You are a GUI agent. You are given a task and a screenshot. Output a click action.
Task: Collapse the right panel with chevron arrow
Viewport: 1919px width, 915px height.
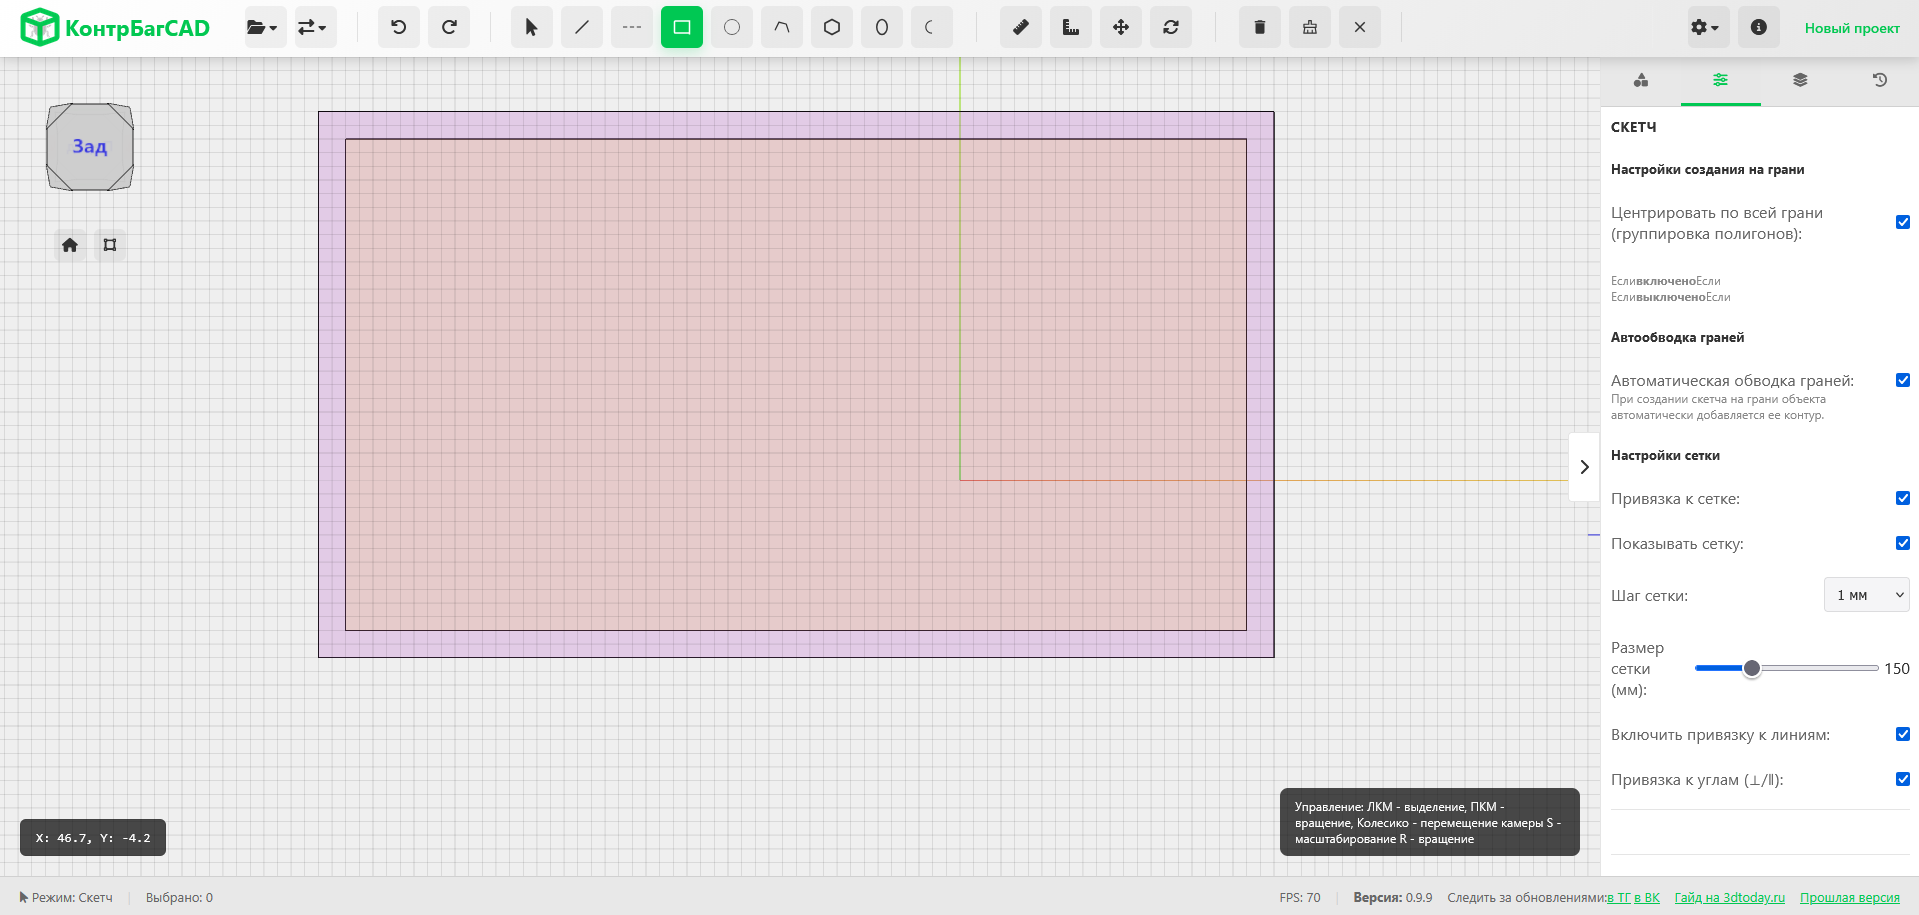click(1584, 467)
